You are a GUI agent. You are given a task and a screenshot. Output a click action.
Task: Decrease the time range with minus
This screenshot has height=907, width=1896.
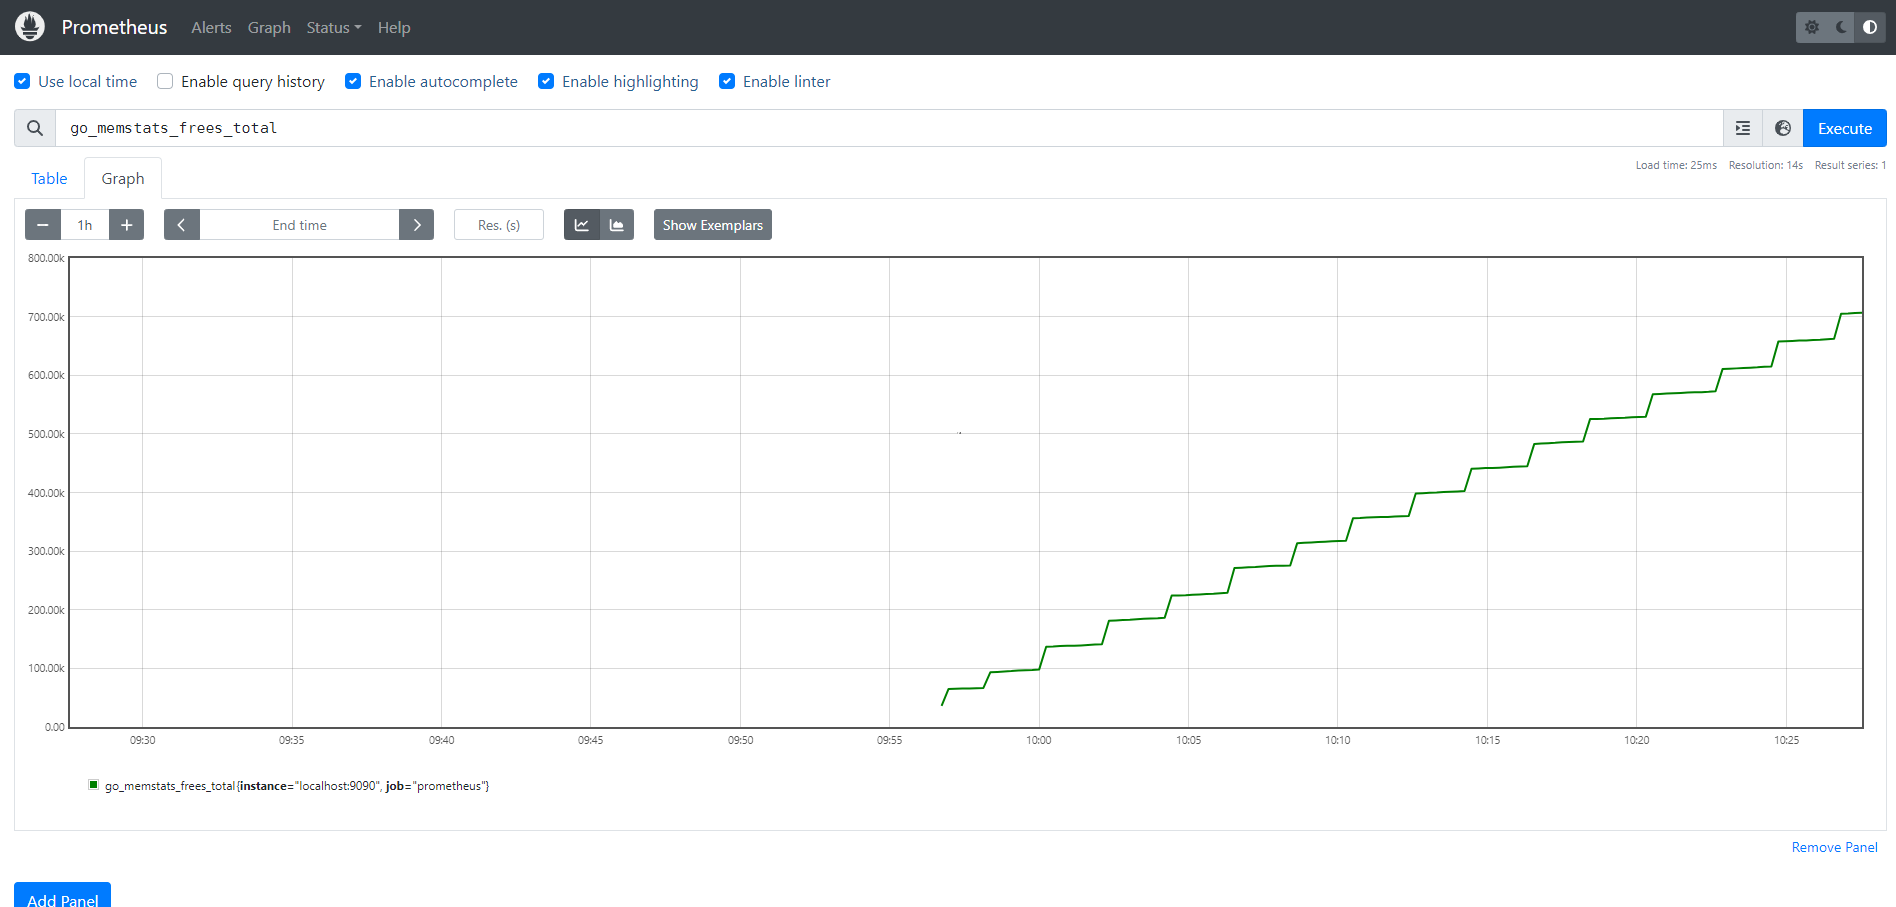[43, 225]
